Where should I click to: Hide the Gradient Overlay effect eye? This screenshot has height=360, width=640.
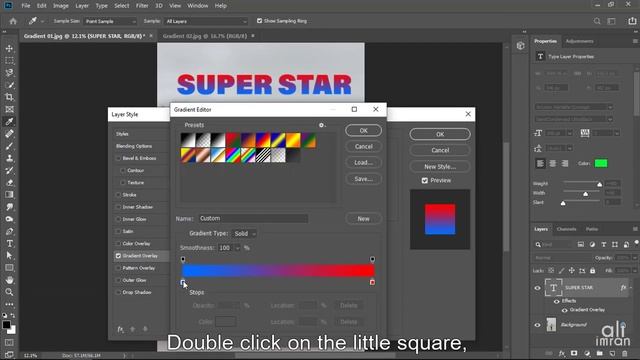tap(564, 310)
